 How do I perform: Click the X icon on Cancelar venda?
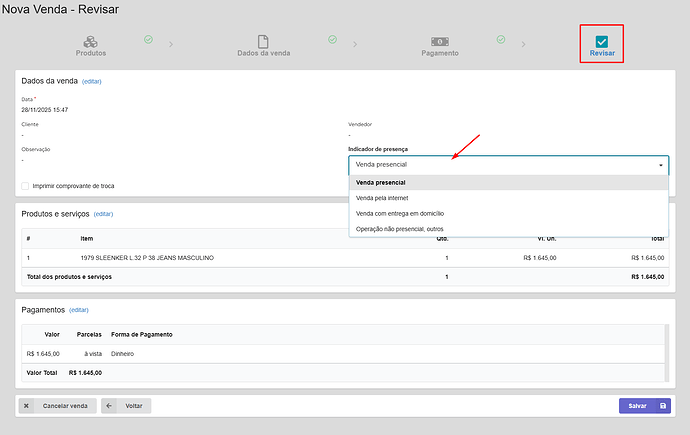pos(27,406)
